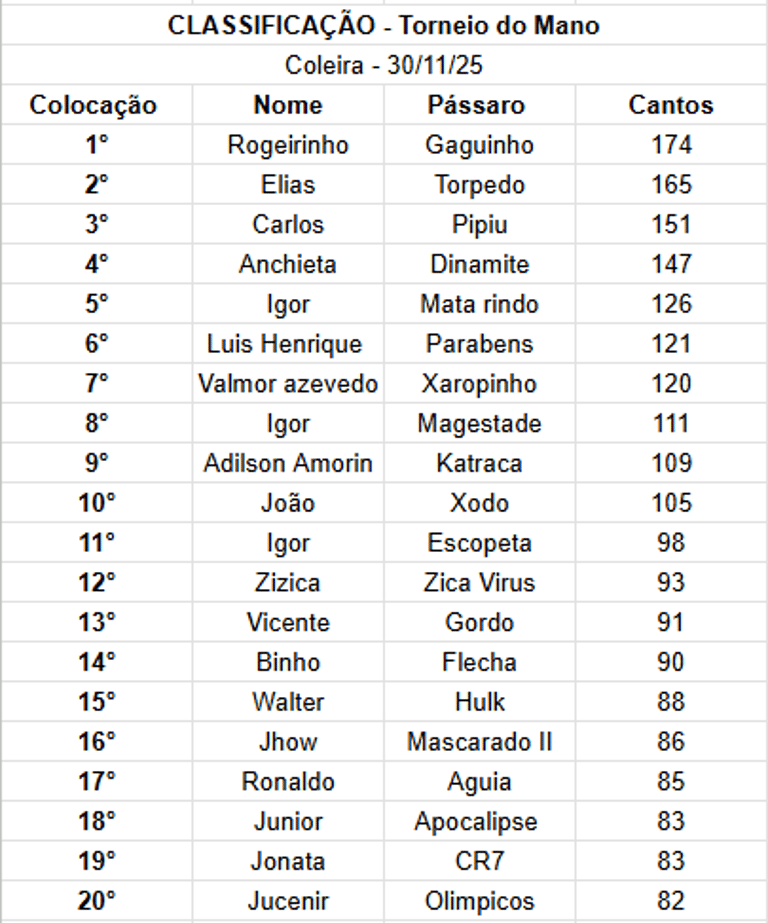Select the 'Jucenir' name cell
Image resolution: width=768 pixels, height=923 pixels.
[288, 901]
